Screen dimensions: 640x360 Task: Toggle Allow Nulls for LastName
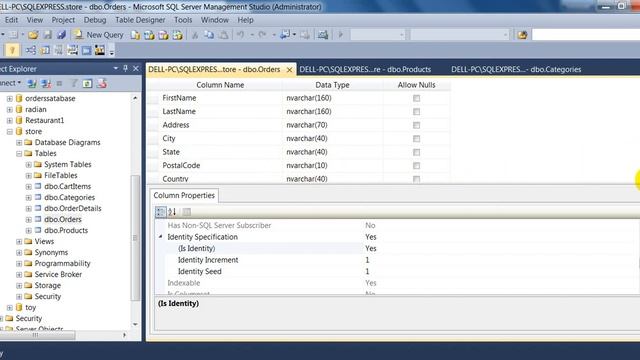tap(416, 112)
